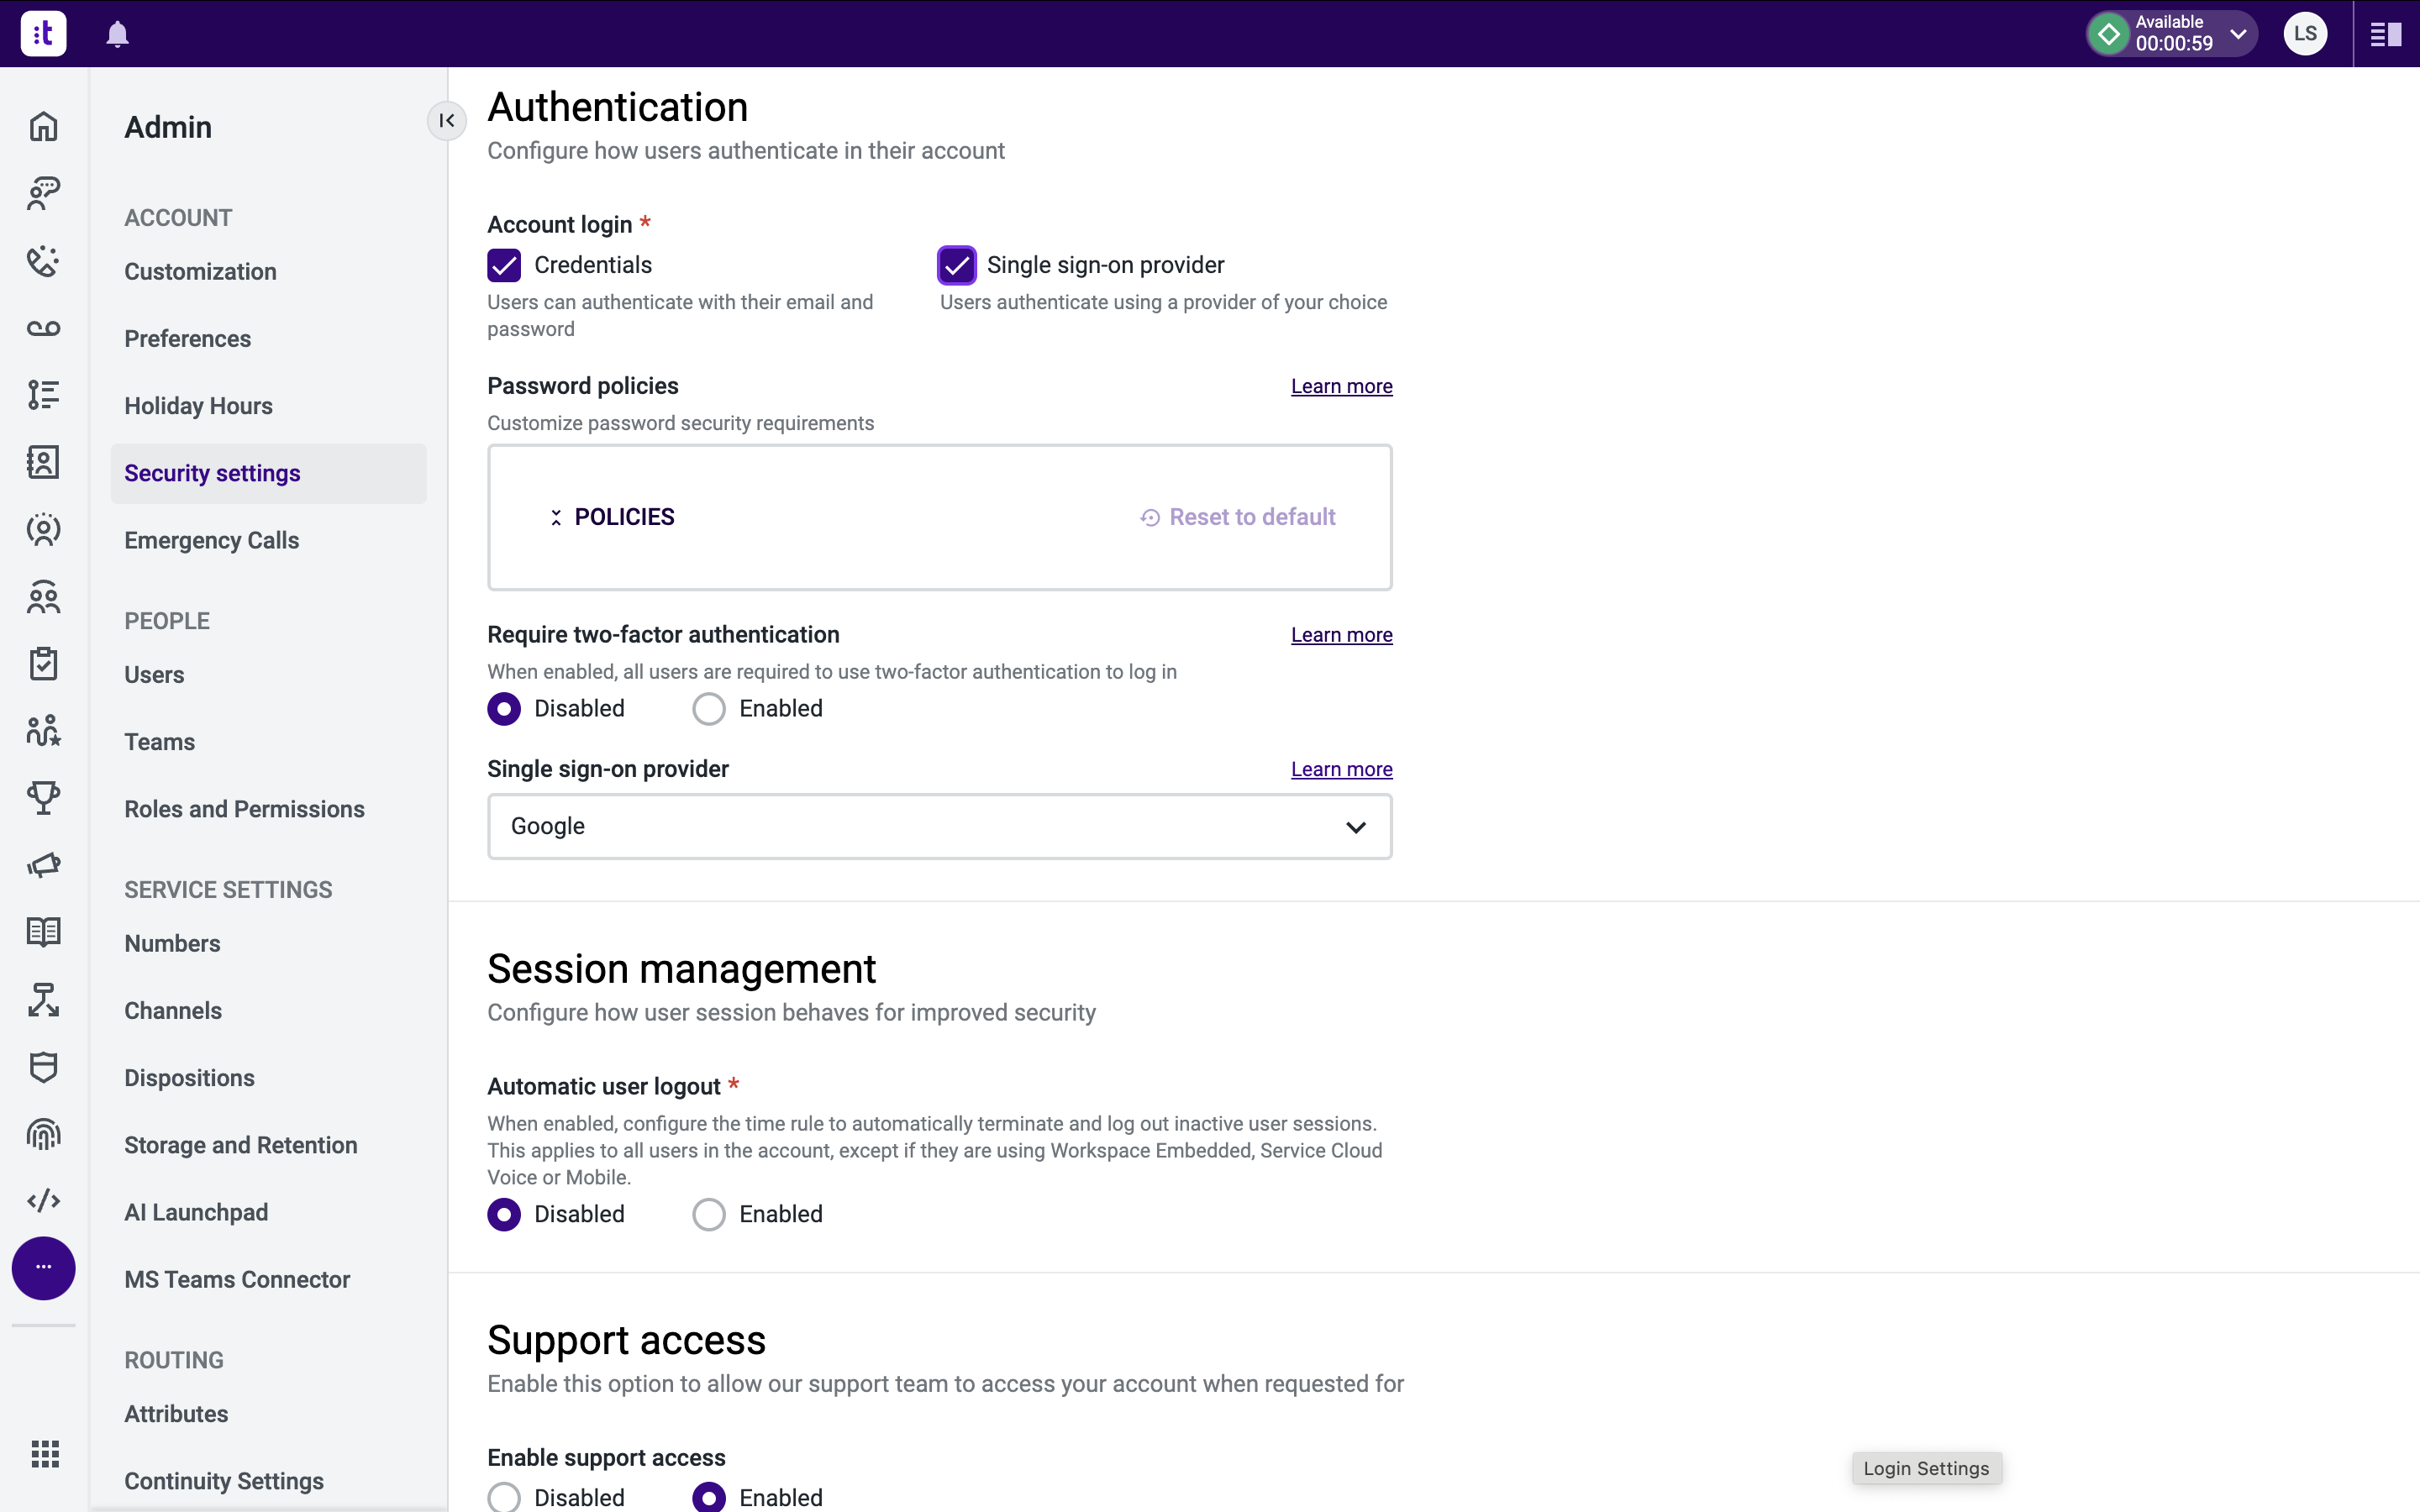The height and width of the screenshot is (1512, 2420).
Task: Open the megaphone campaigns icon
Action: pos(43,864)
